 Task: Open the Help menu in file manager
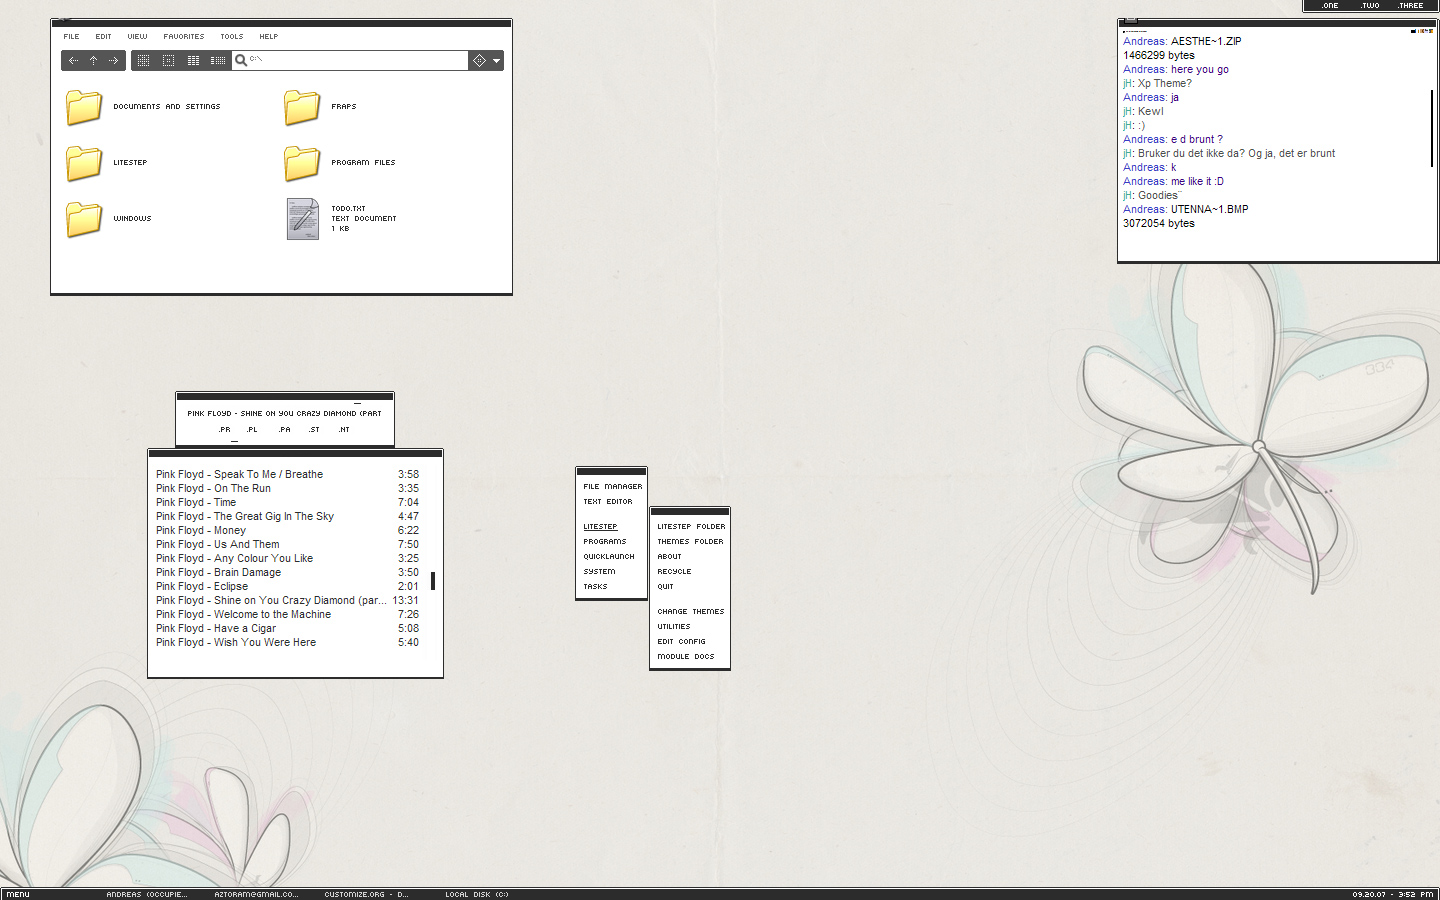click(x=269, y=36)
